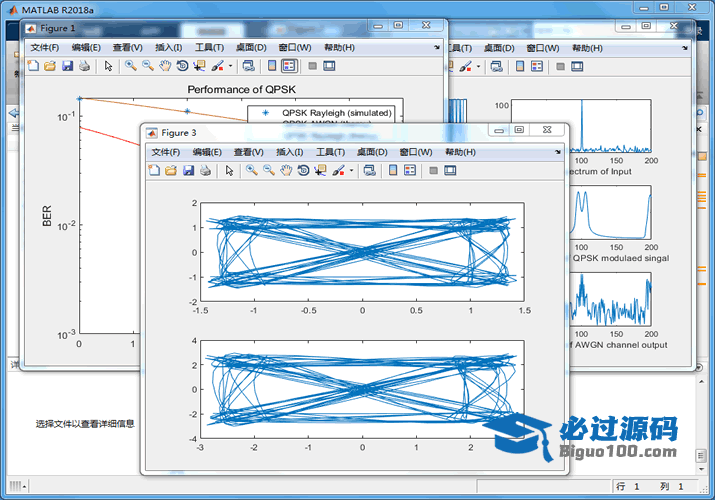Click Brush tool in rear figure toolbar
This screenshot has width=715, height=500.
click(x=466, y=67)
